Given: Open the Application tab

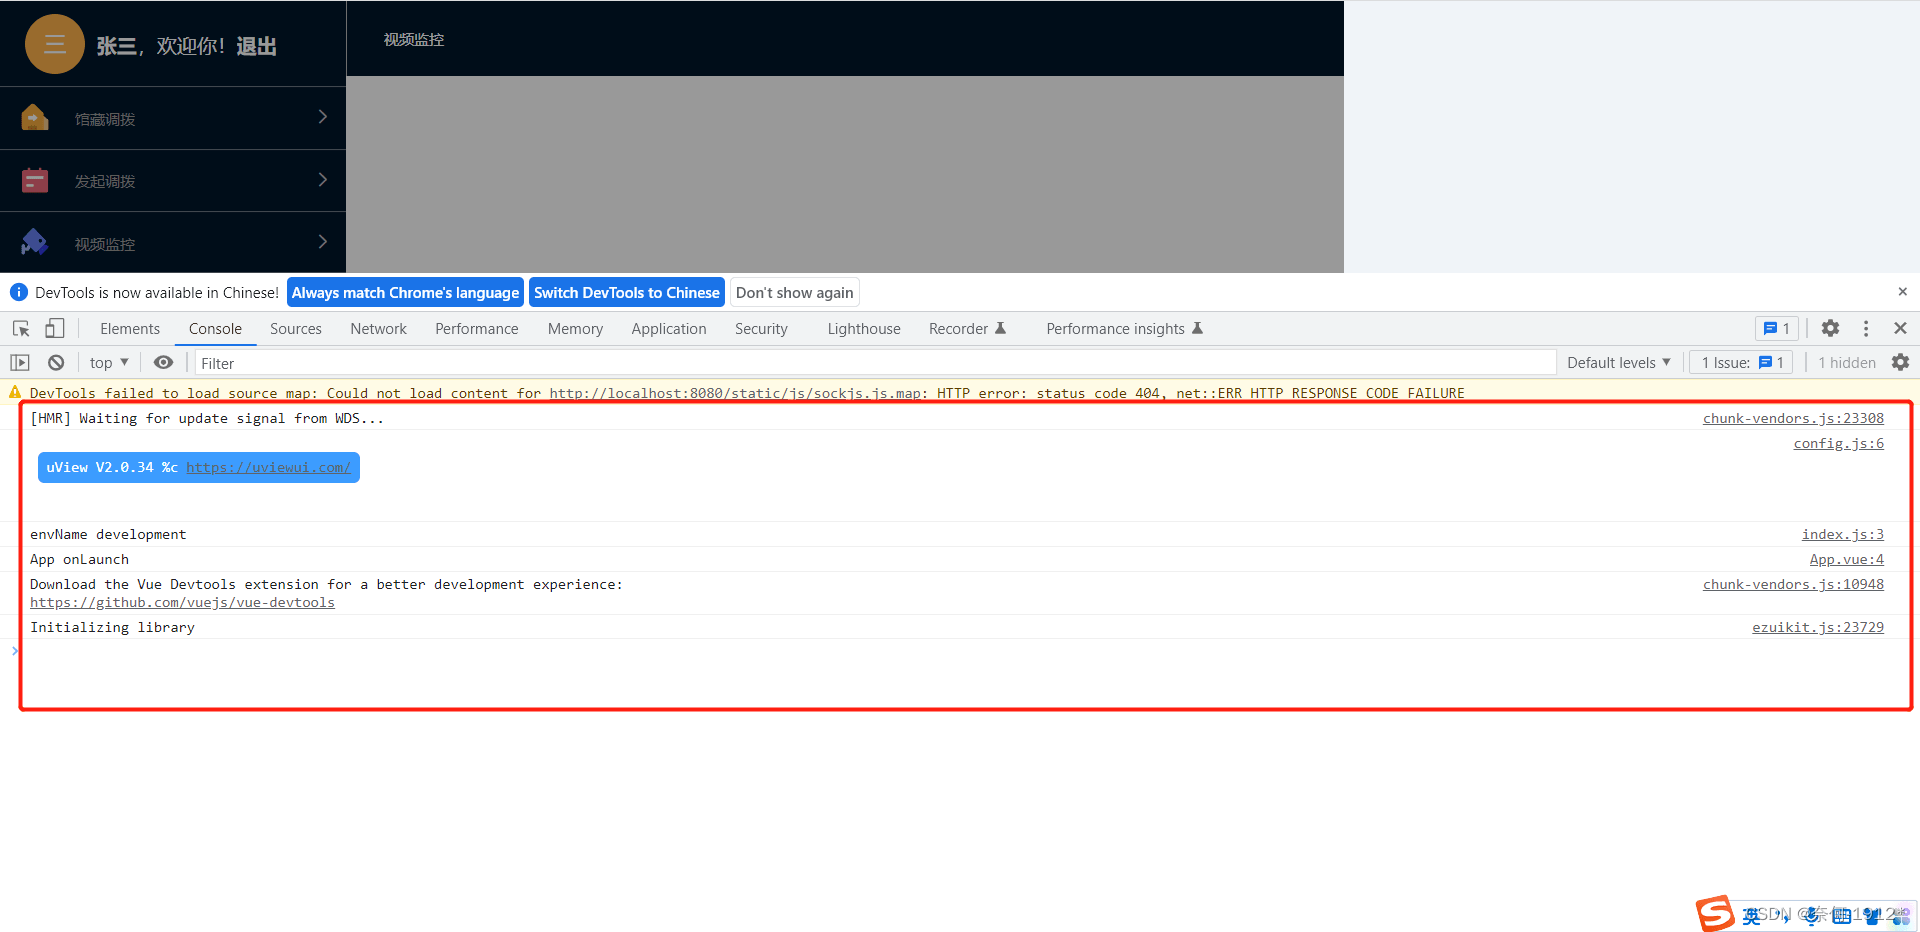Looking at the screenshot, I should click(669, 328).
